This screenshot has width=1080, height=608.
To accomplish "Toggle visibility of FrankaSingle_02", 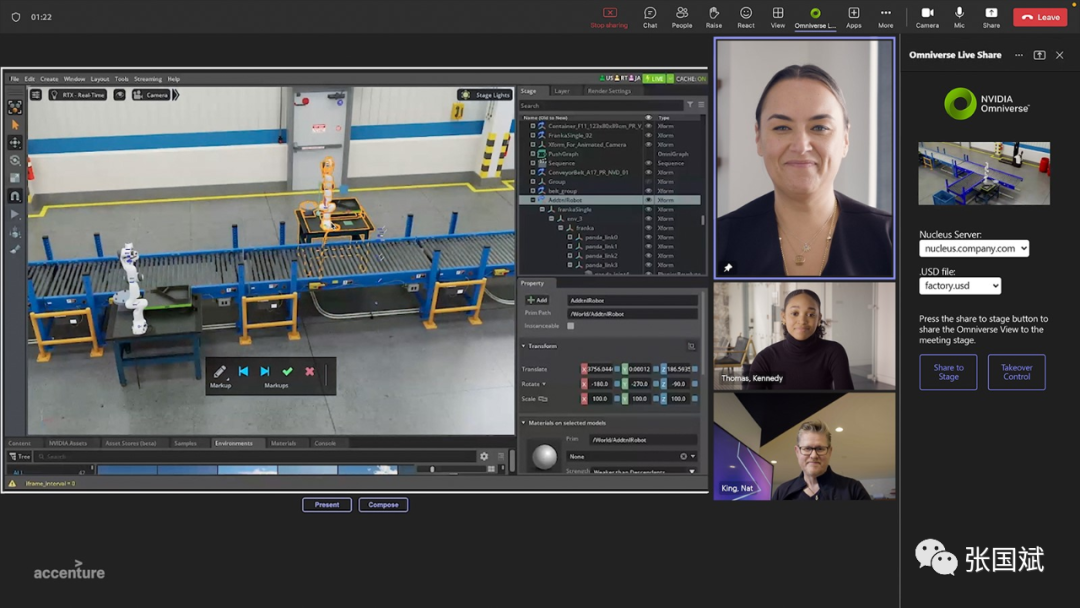I will (648, 136).
